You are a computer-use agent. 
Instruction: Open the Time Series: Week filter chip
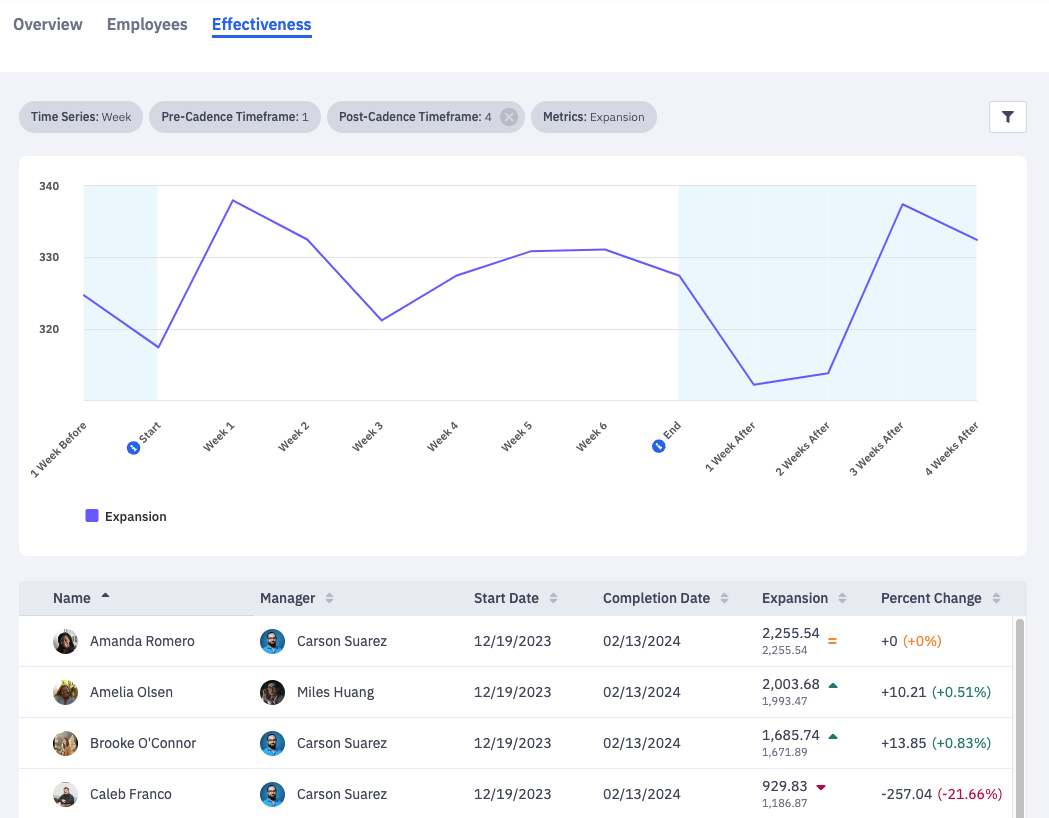pyautogui.click(x=81, y=117)
